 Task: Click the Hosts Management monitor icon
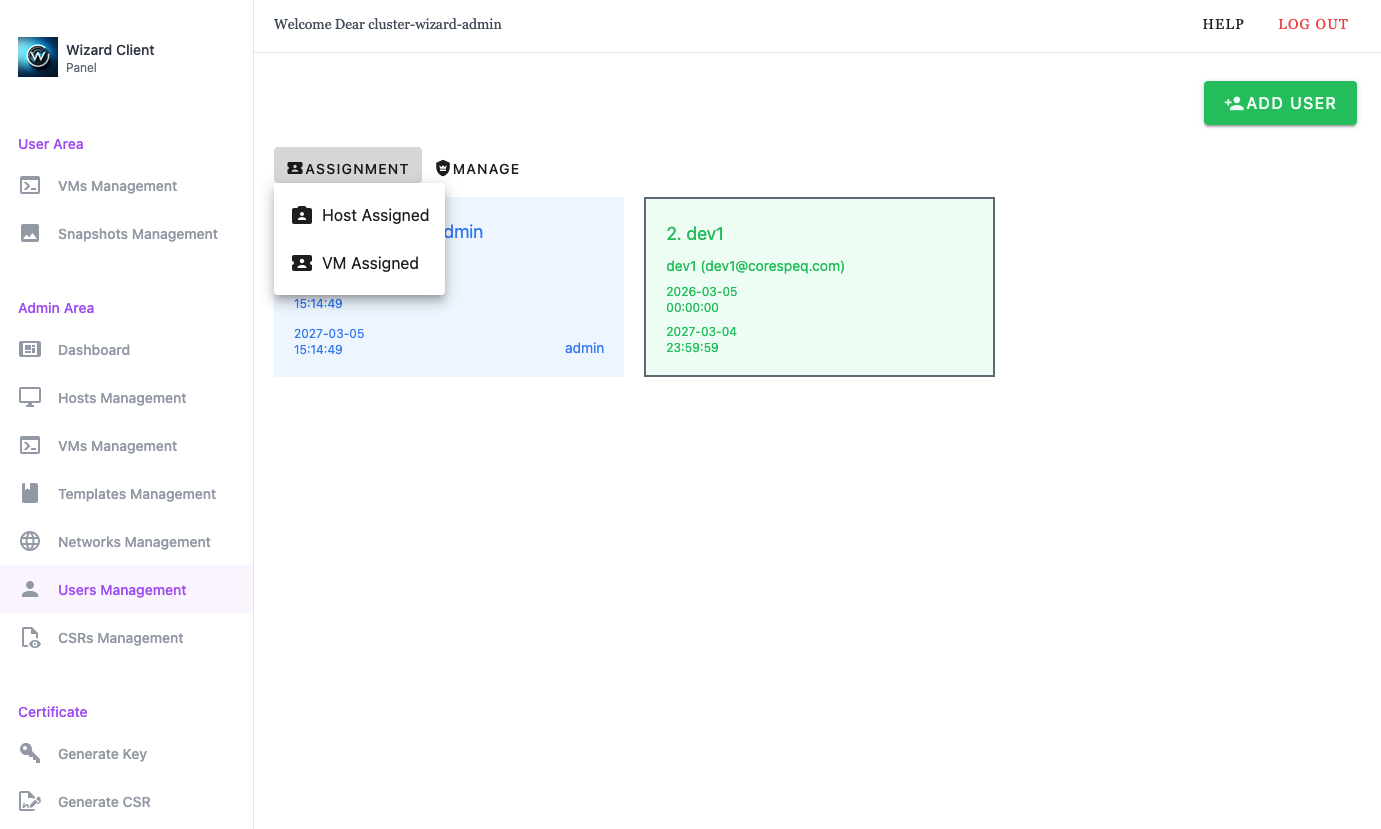30,398
